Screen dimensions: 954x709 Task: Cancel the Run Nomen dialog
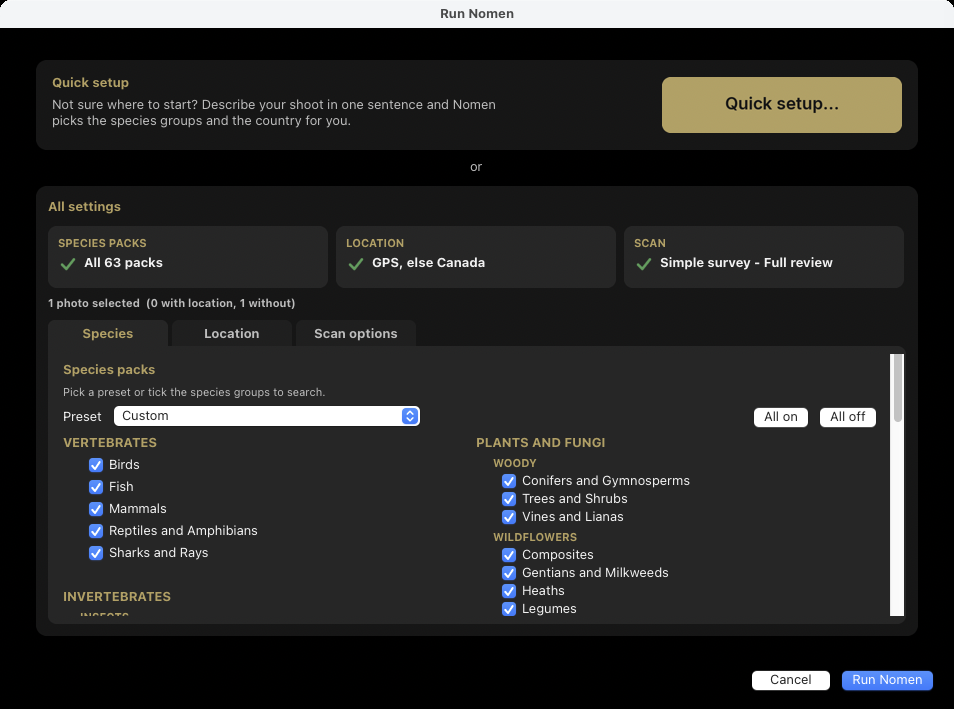click(790, 680)
